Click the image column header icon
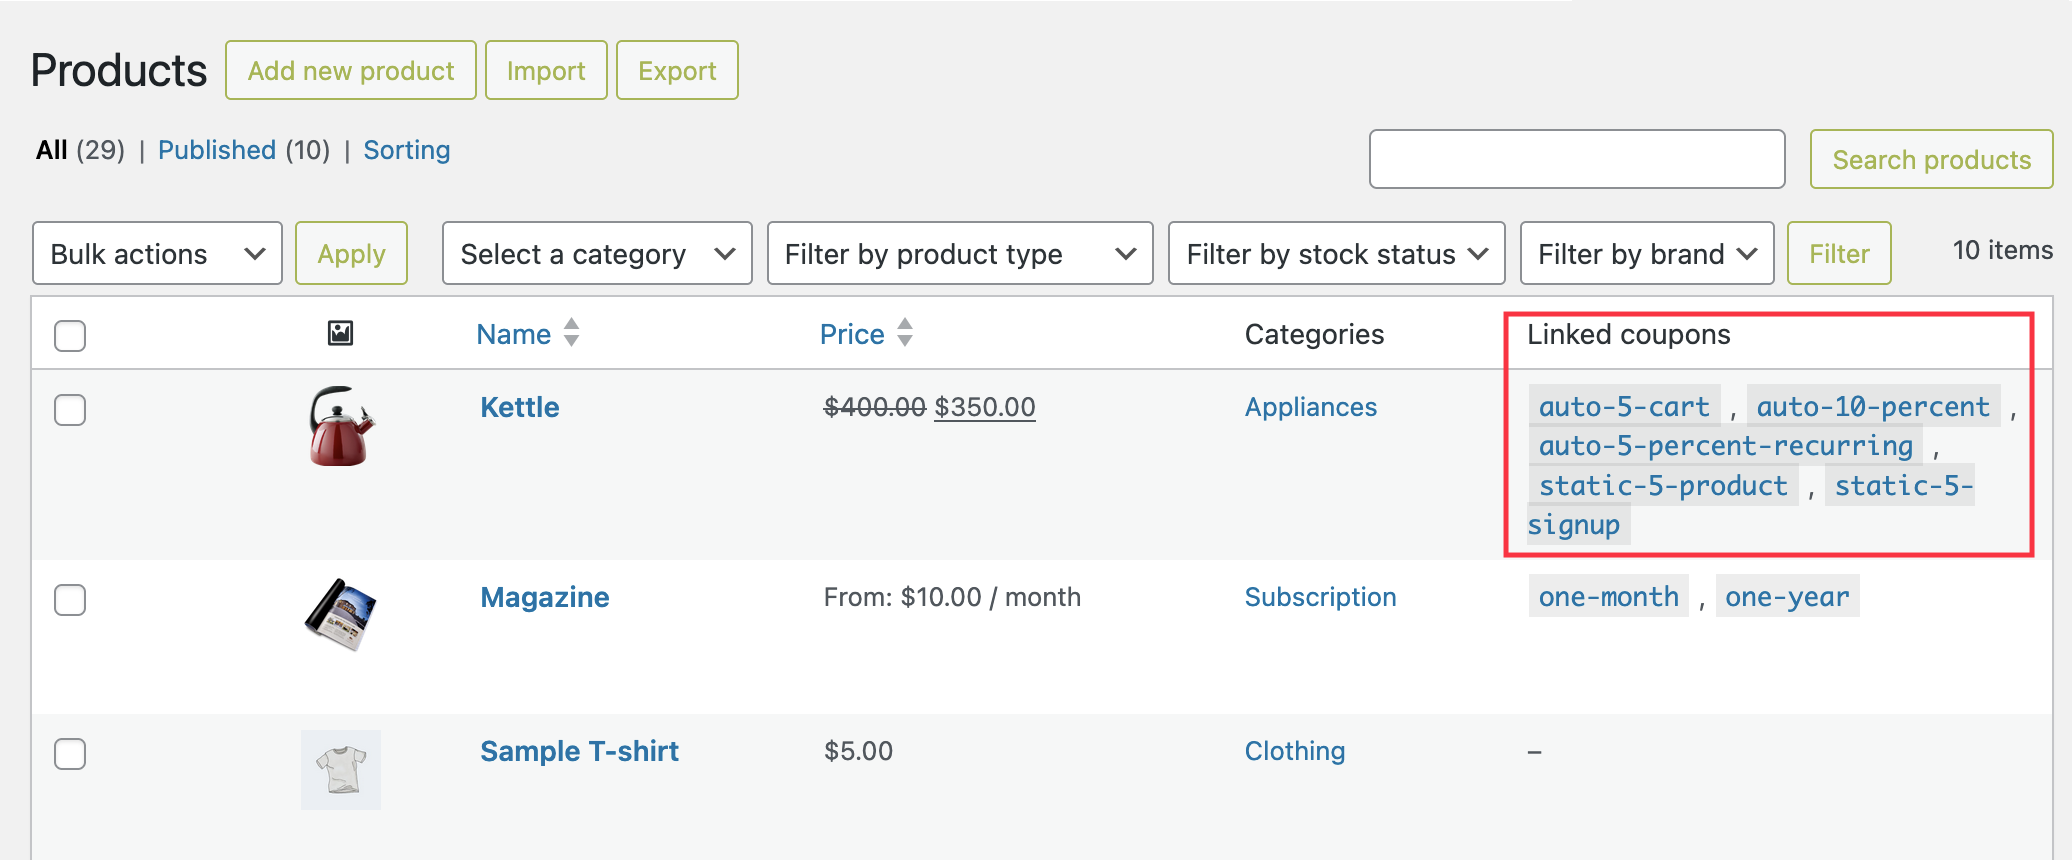The height and width of the screenshot is (860, 2072). click(340, 333)
